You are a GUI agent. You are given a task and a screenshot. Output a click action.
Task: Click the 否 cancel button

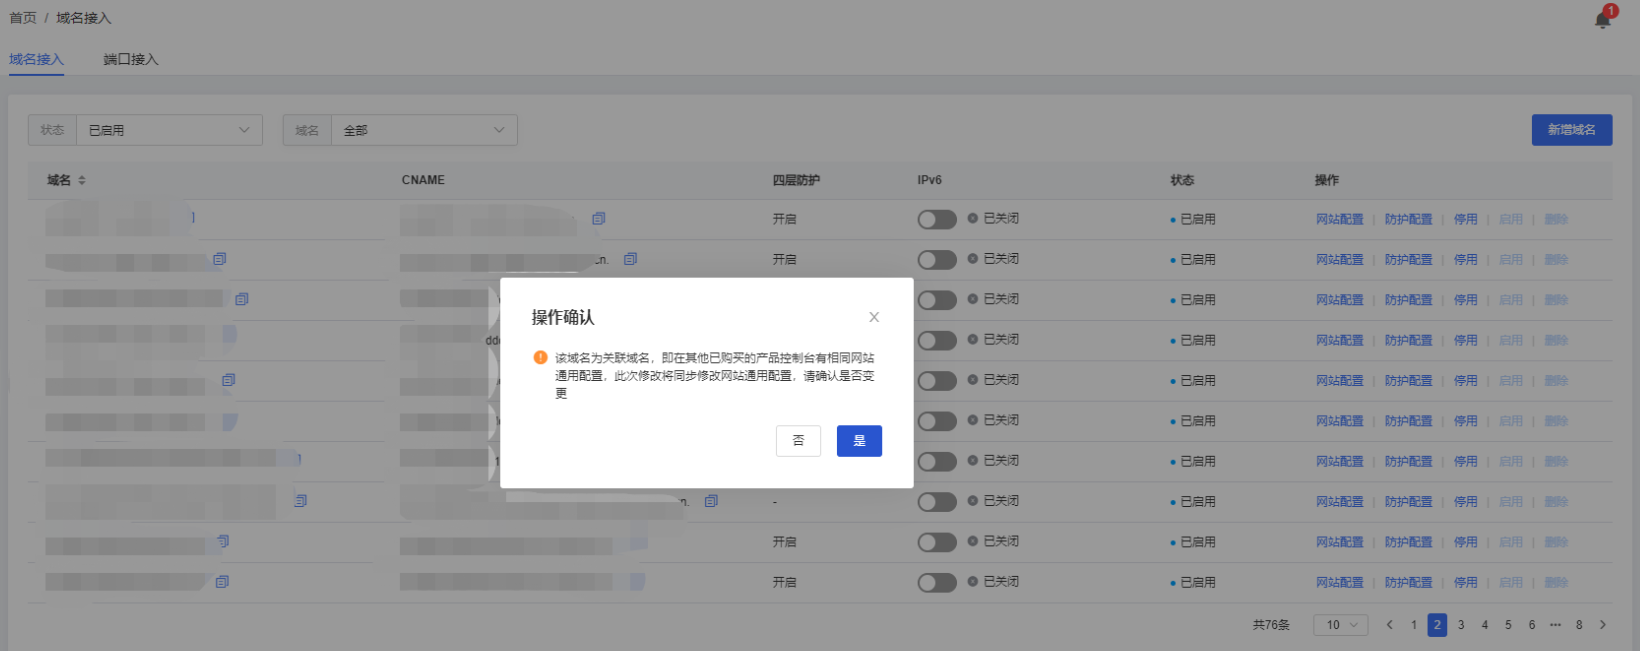(798, 441)
